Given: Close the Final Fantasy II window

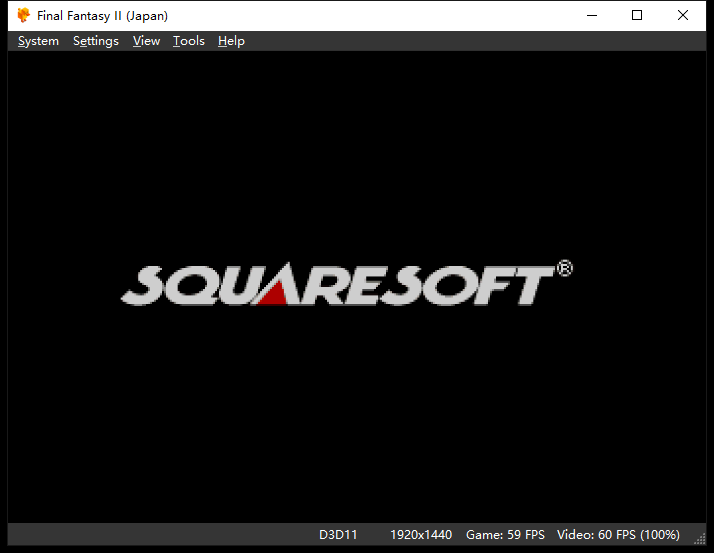Looking at the screenshot, I should click(x=683, y=15).
